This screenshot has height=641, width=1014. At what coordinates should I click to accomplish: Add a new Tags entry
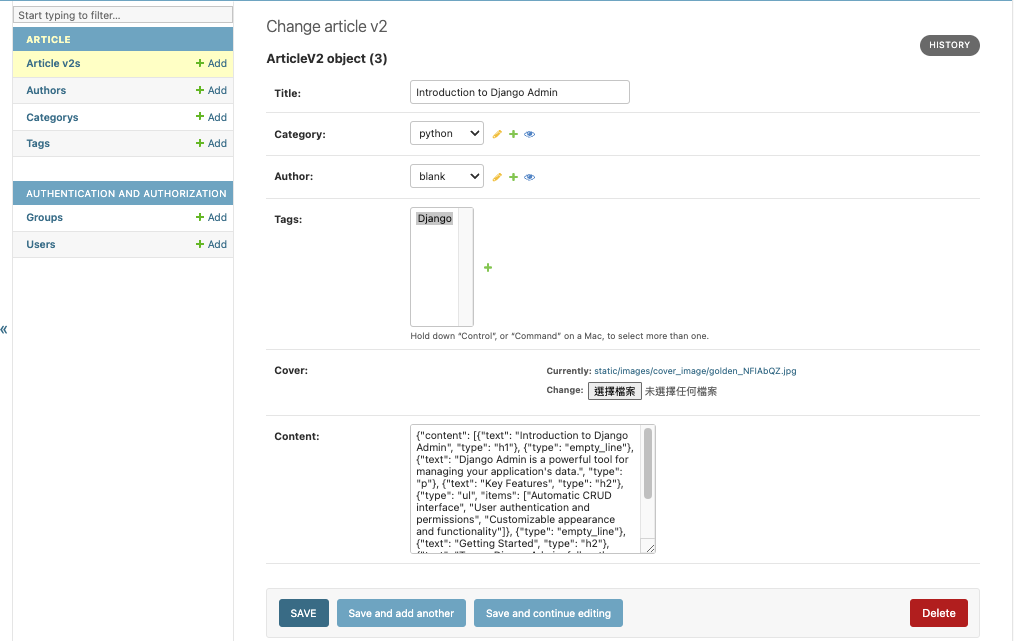[211, 144]
